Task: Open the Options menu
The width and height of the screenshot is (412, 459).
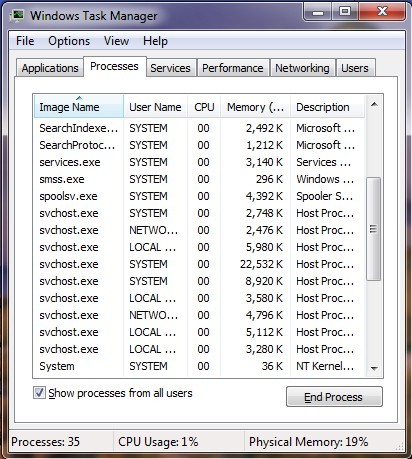Action: tap(69, 41)
